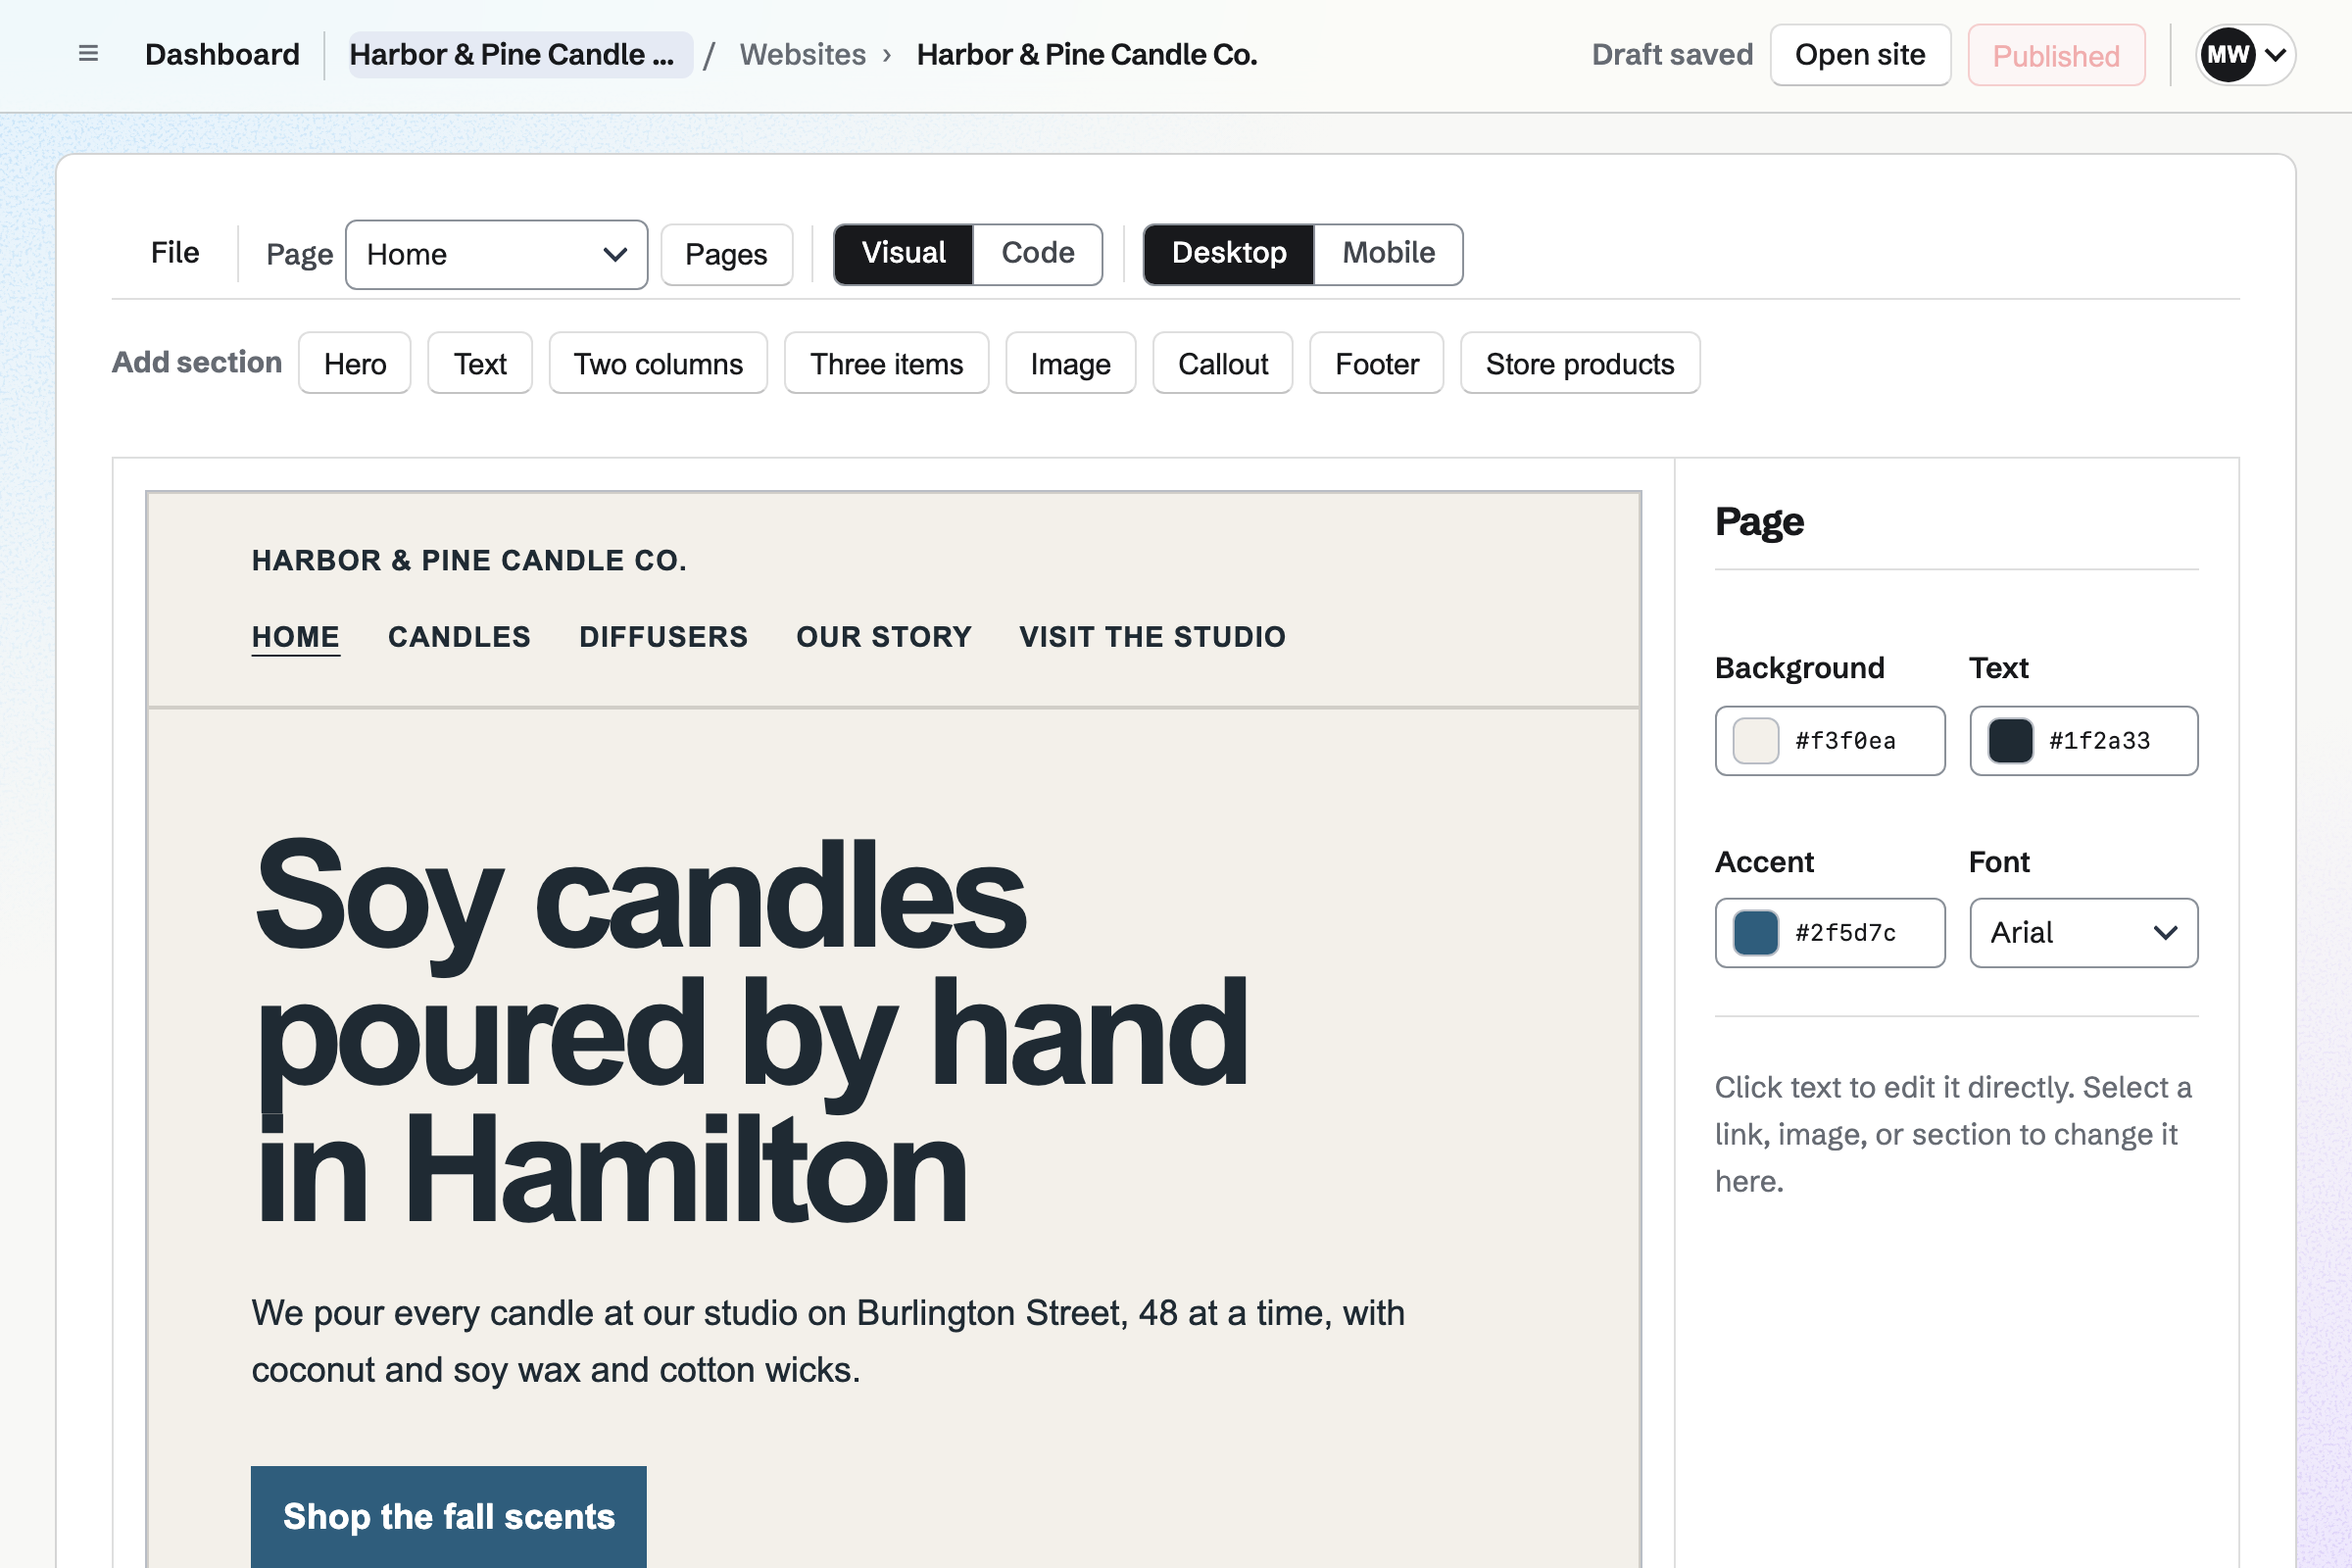
Task: Add a Callout section
Action: tap(1222, 363)
